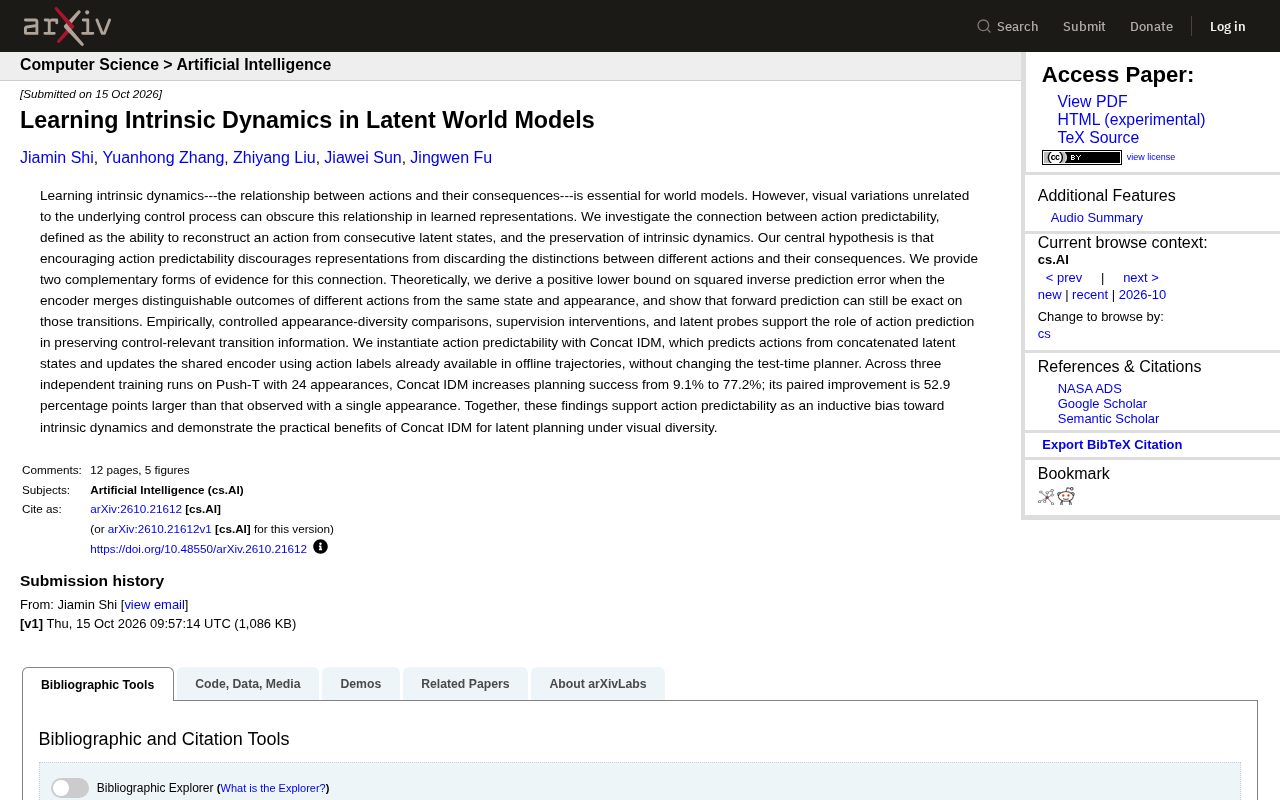Click Google Scholar citation link
Viewport: 1280px width, 800px height.
1102,404
